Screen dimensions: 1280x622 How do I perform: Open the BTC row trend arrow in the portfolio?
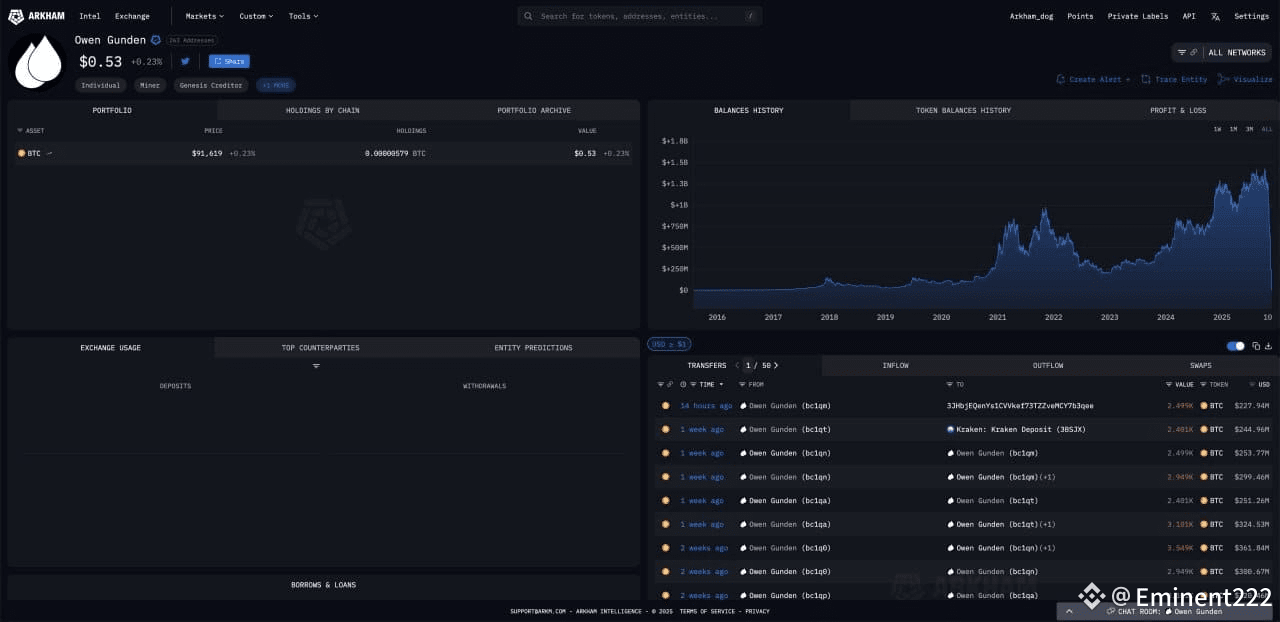(49, 153)
